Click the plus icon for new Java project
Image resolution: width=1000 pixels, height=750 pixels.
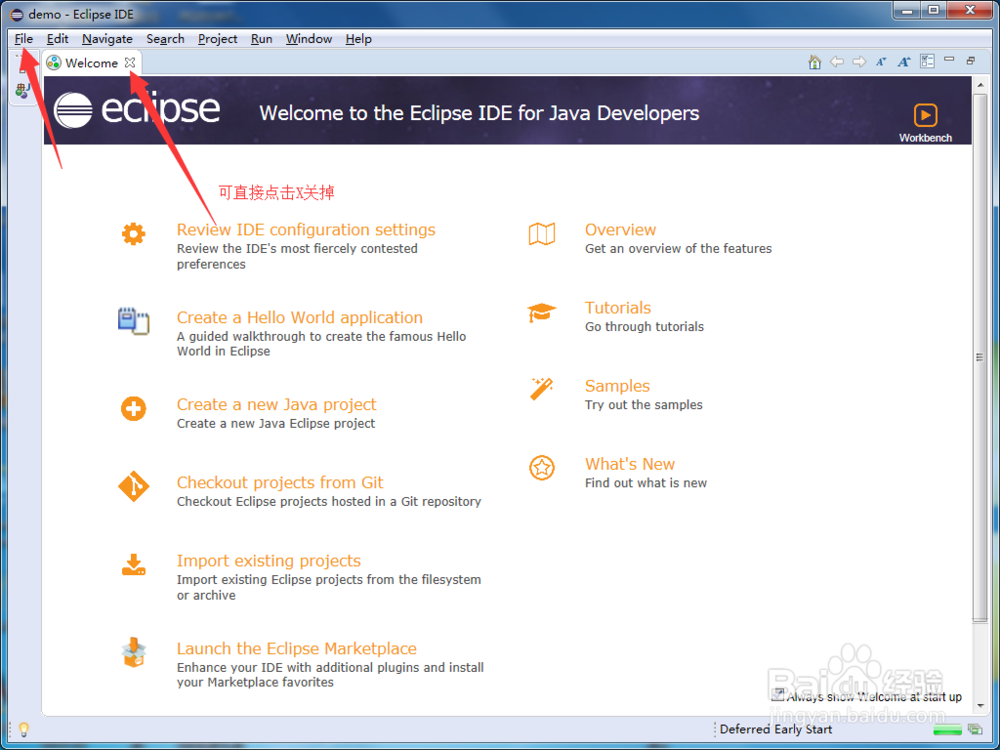tap(133, 409)
